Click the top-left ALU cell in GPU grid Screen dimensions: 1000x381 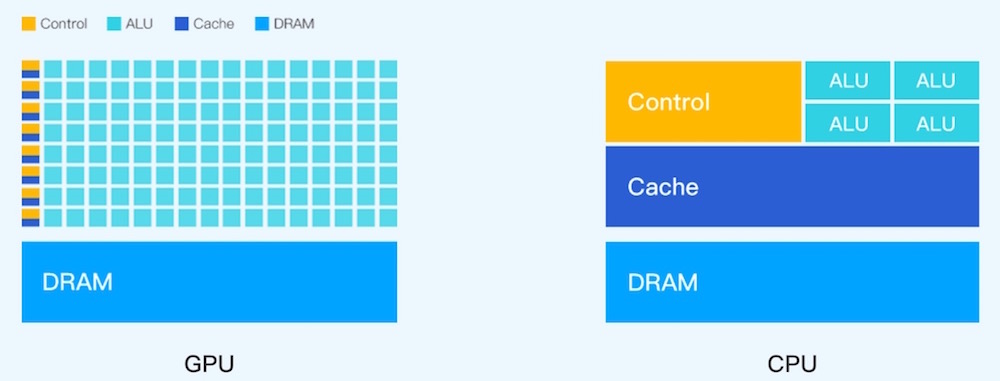point(53,69)
